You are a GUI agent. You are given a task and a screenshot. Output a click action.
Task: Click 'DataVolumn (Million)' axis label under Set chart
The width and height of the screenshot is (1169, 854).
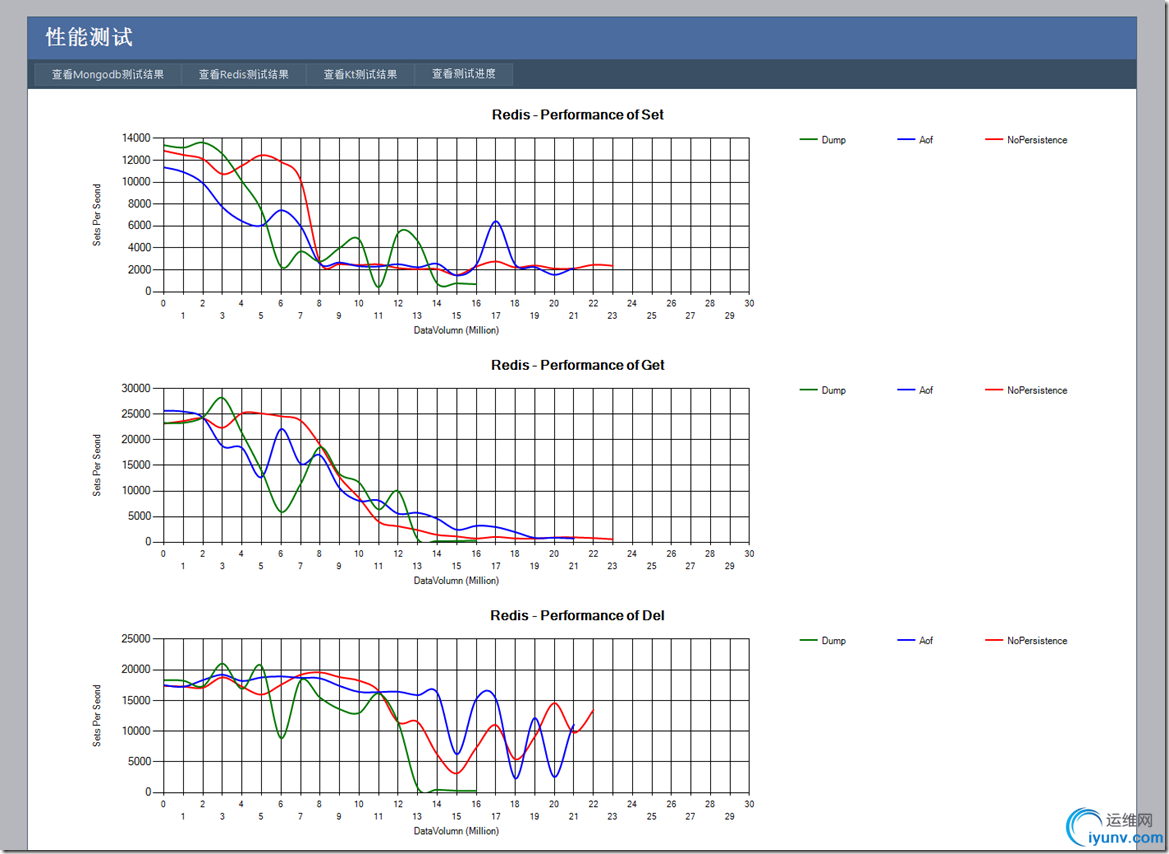456,330
